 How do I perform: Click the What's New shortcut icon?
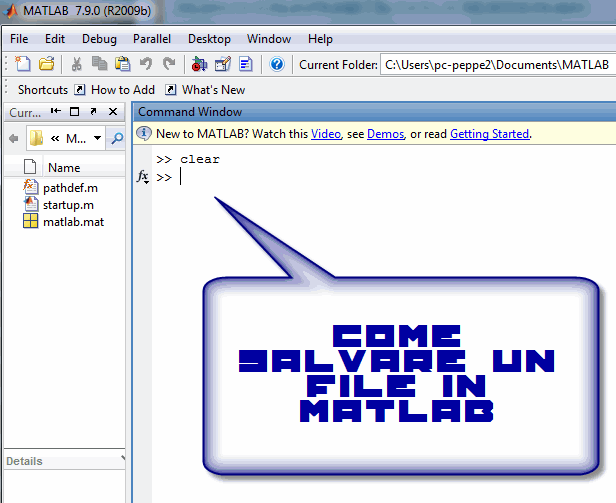pyautogui.click(x=170, y=90)
